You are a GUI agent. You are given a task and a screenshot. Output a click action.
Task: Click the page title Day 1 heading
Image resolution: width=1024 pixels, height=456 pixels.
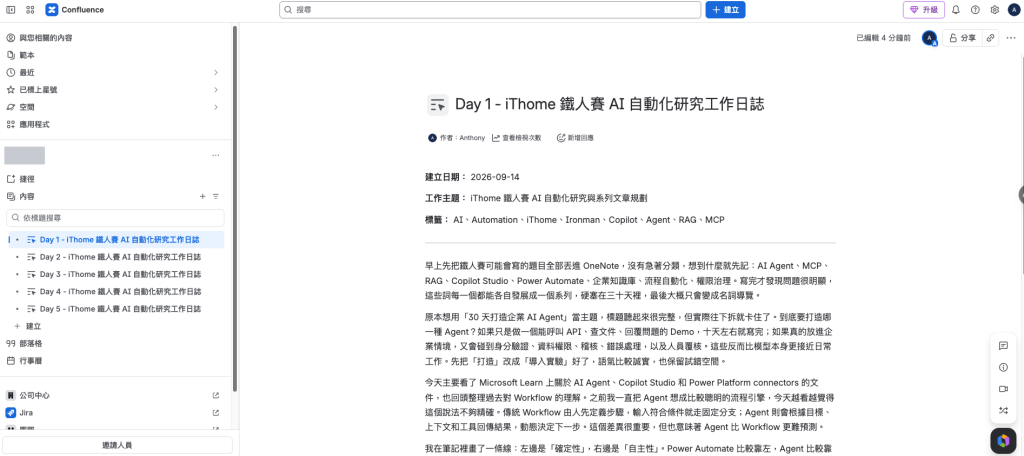(x=610, y=105)
